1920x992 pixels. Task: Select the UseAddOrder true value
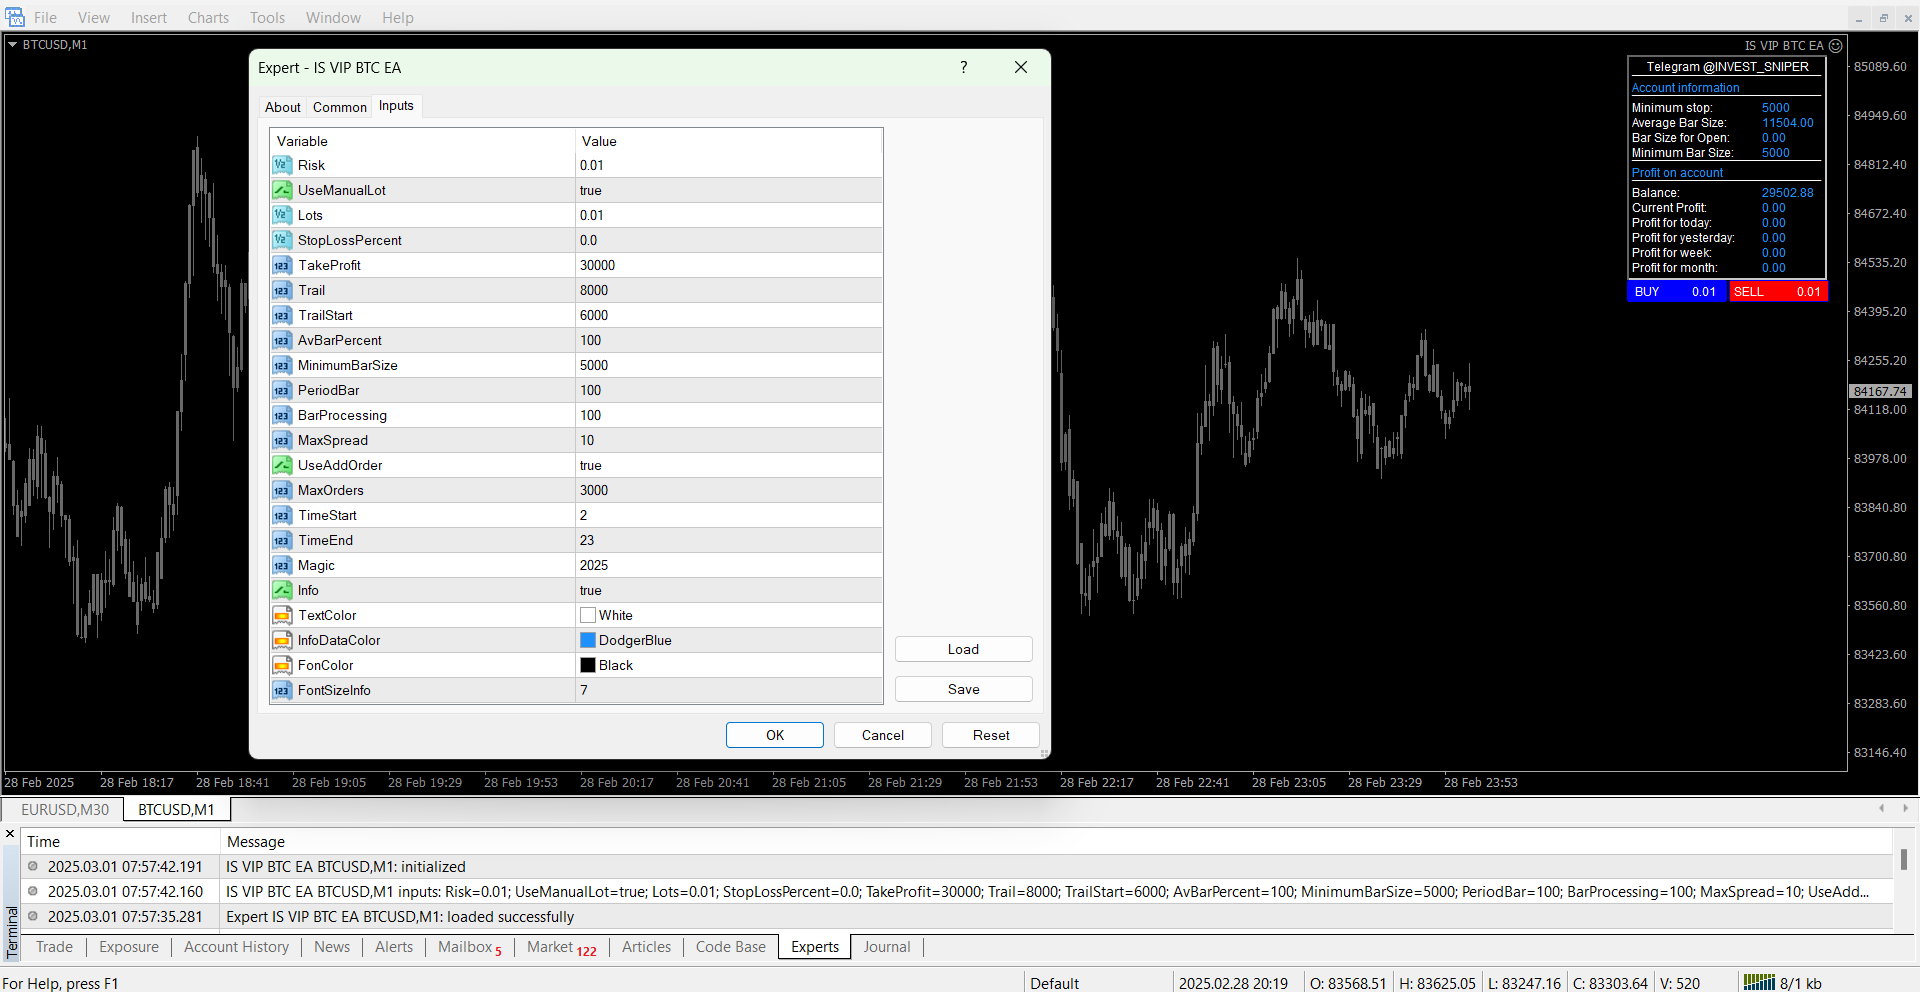pos(728,465)
